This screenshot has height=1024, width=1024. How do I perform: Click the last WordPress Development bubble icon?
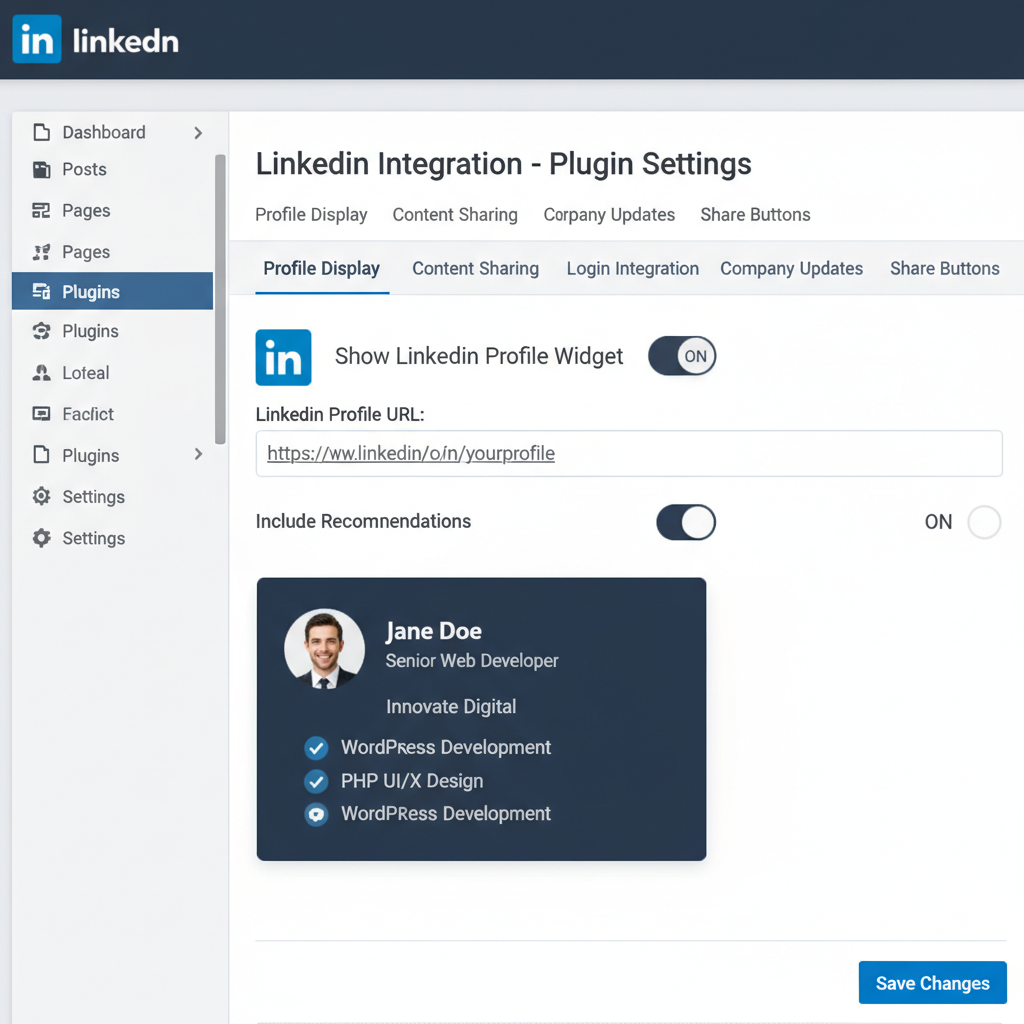316,814
